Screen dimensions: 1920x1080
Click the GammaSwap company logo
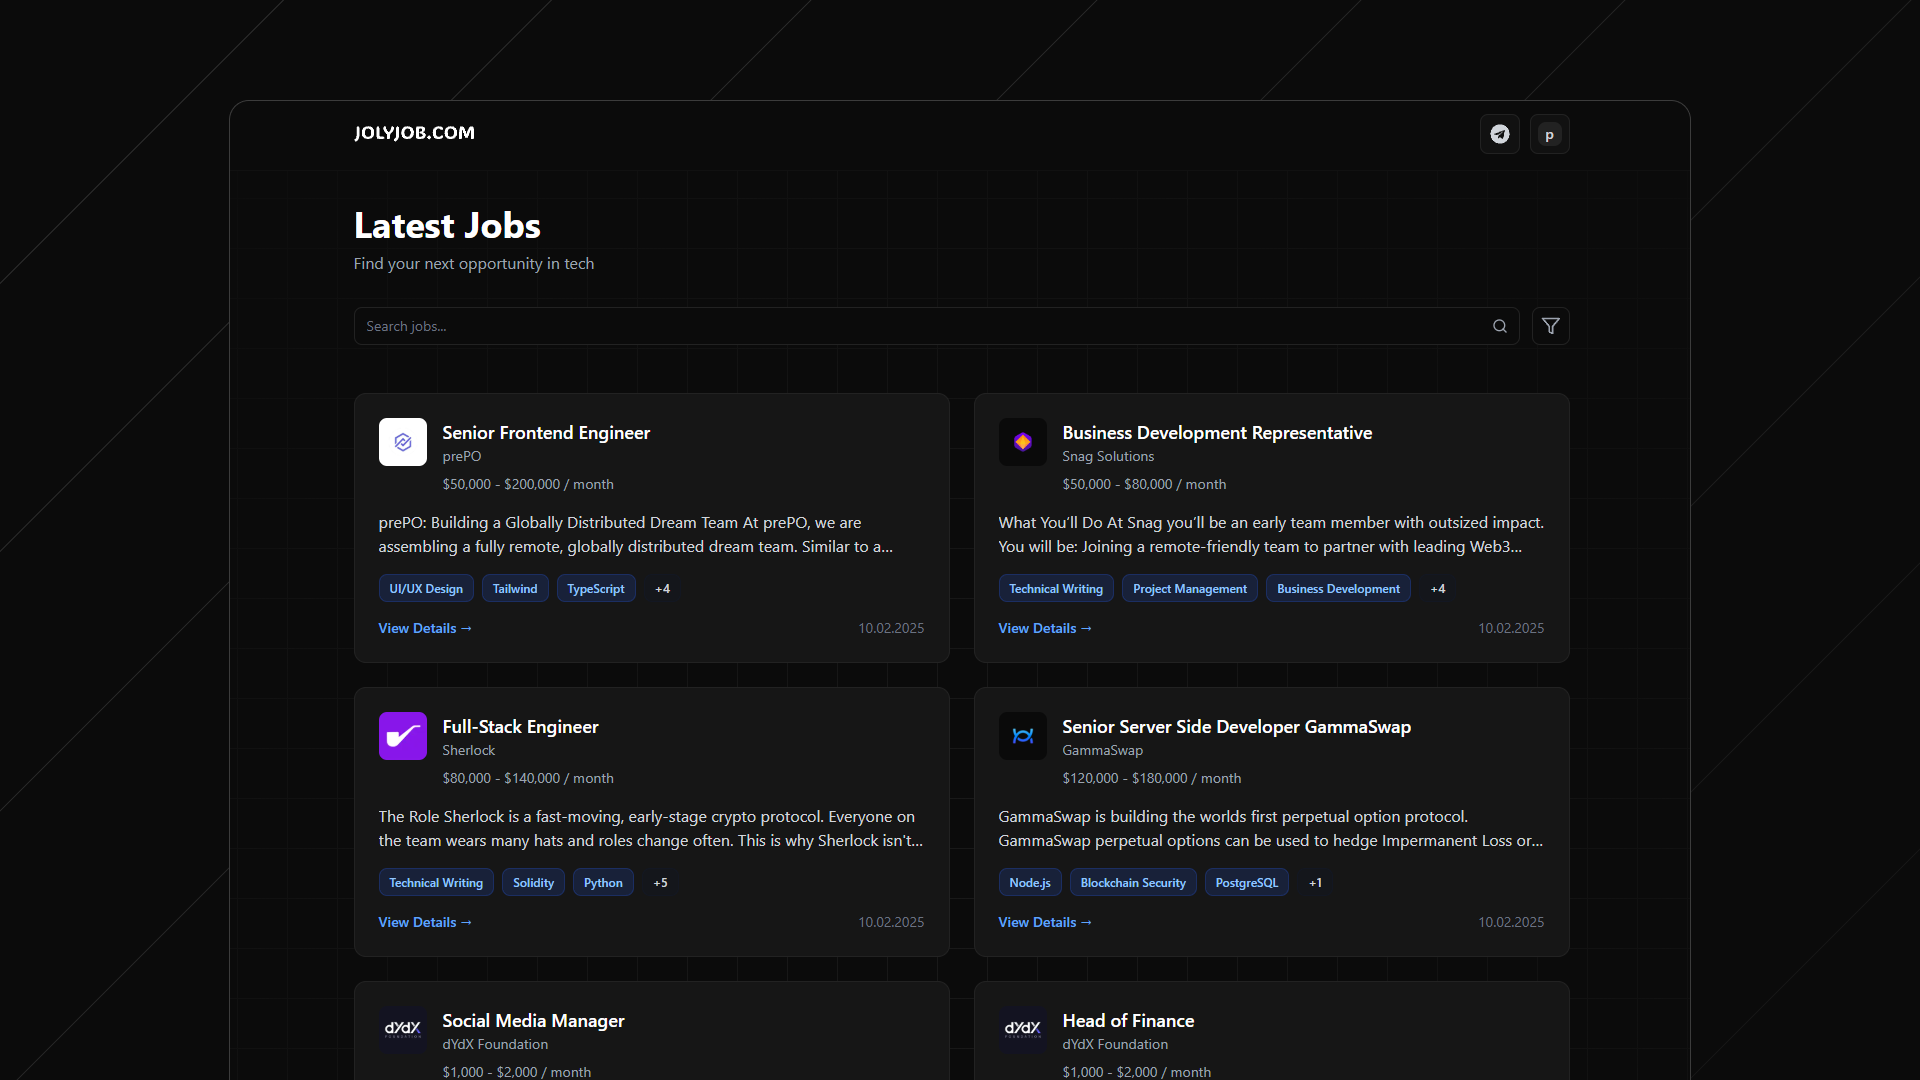pos(1022,736)
